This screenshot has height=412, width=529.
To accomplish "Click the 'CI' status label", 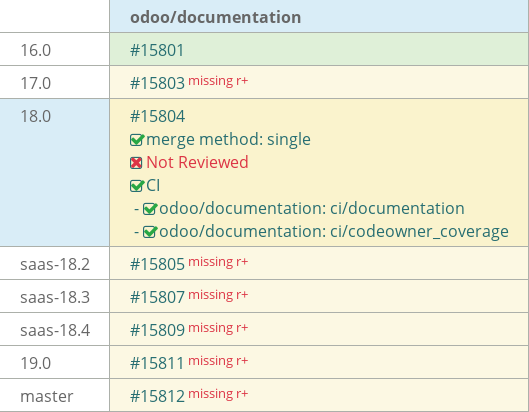I will click(x=153, y=186).
